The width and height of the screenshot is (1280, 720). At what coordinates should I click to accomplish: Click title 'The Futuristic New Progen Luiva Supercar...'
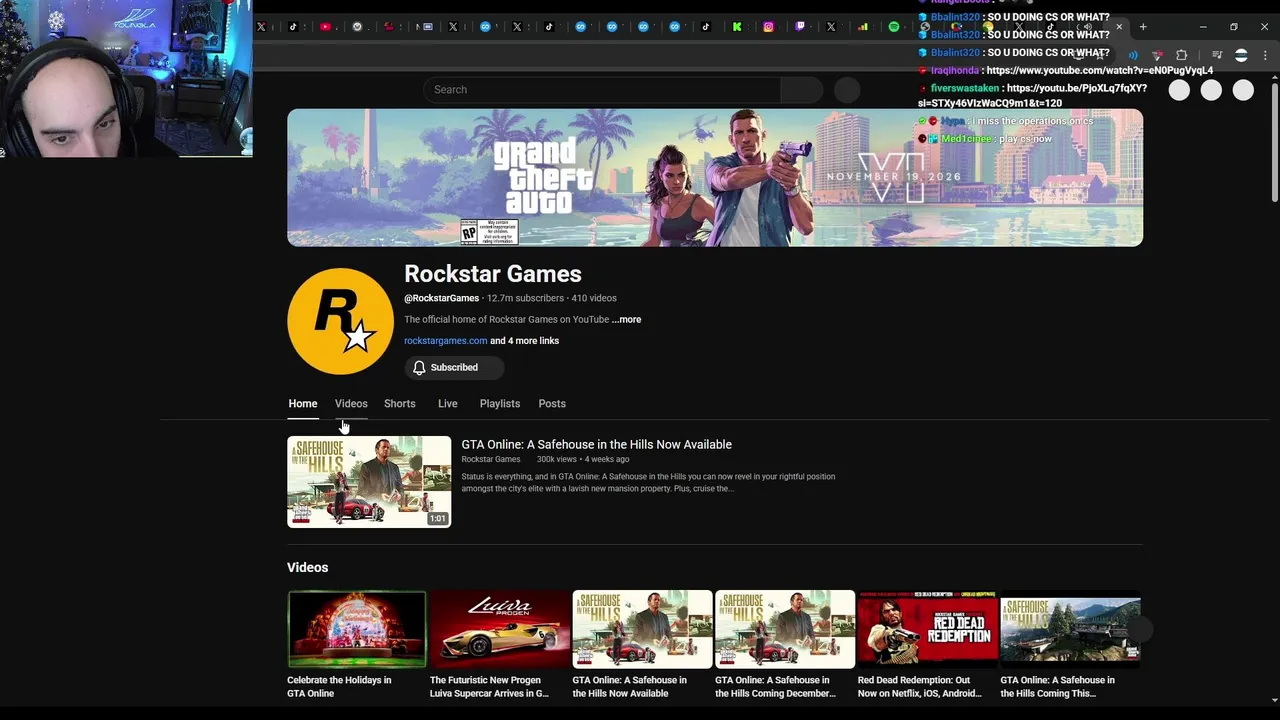click(489, 687)
